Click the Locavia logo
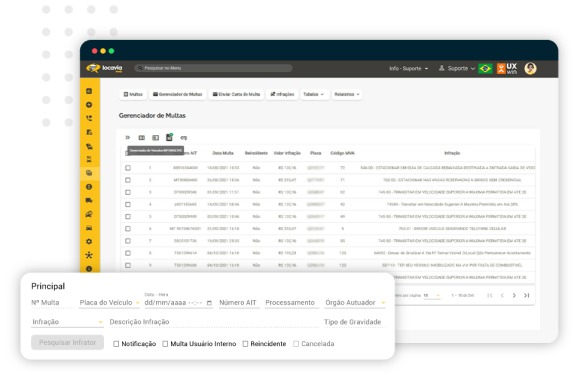580x375 pixels. click(104, 68)
